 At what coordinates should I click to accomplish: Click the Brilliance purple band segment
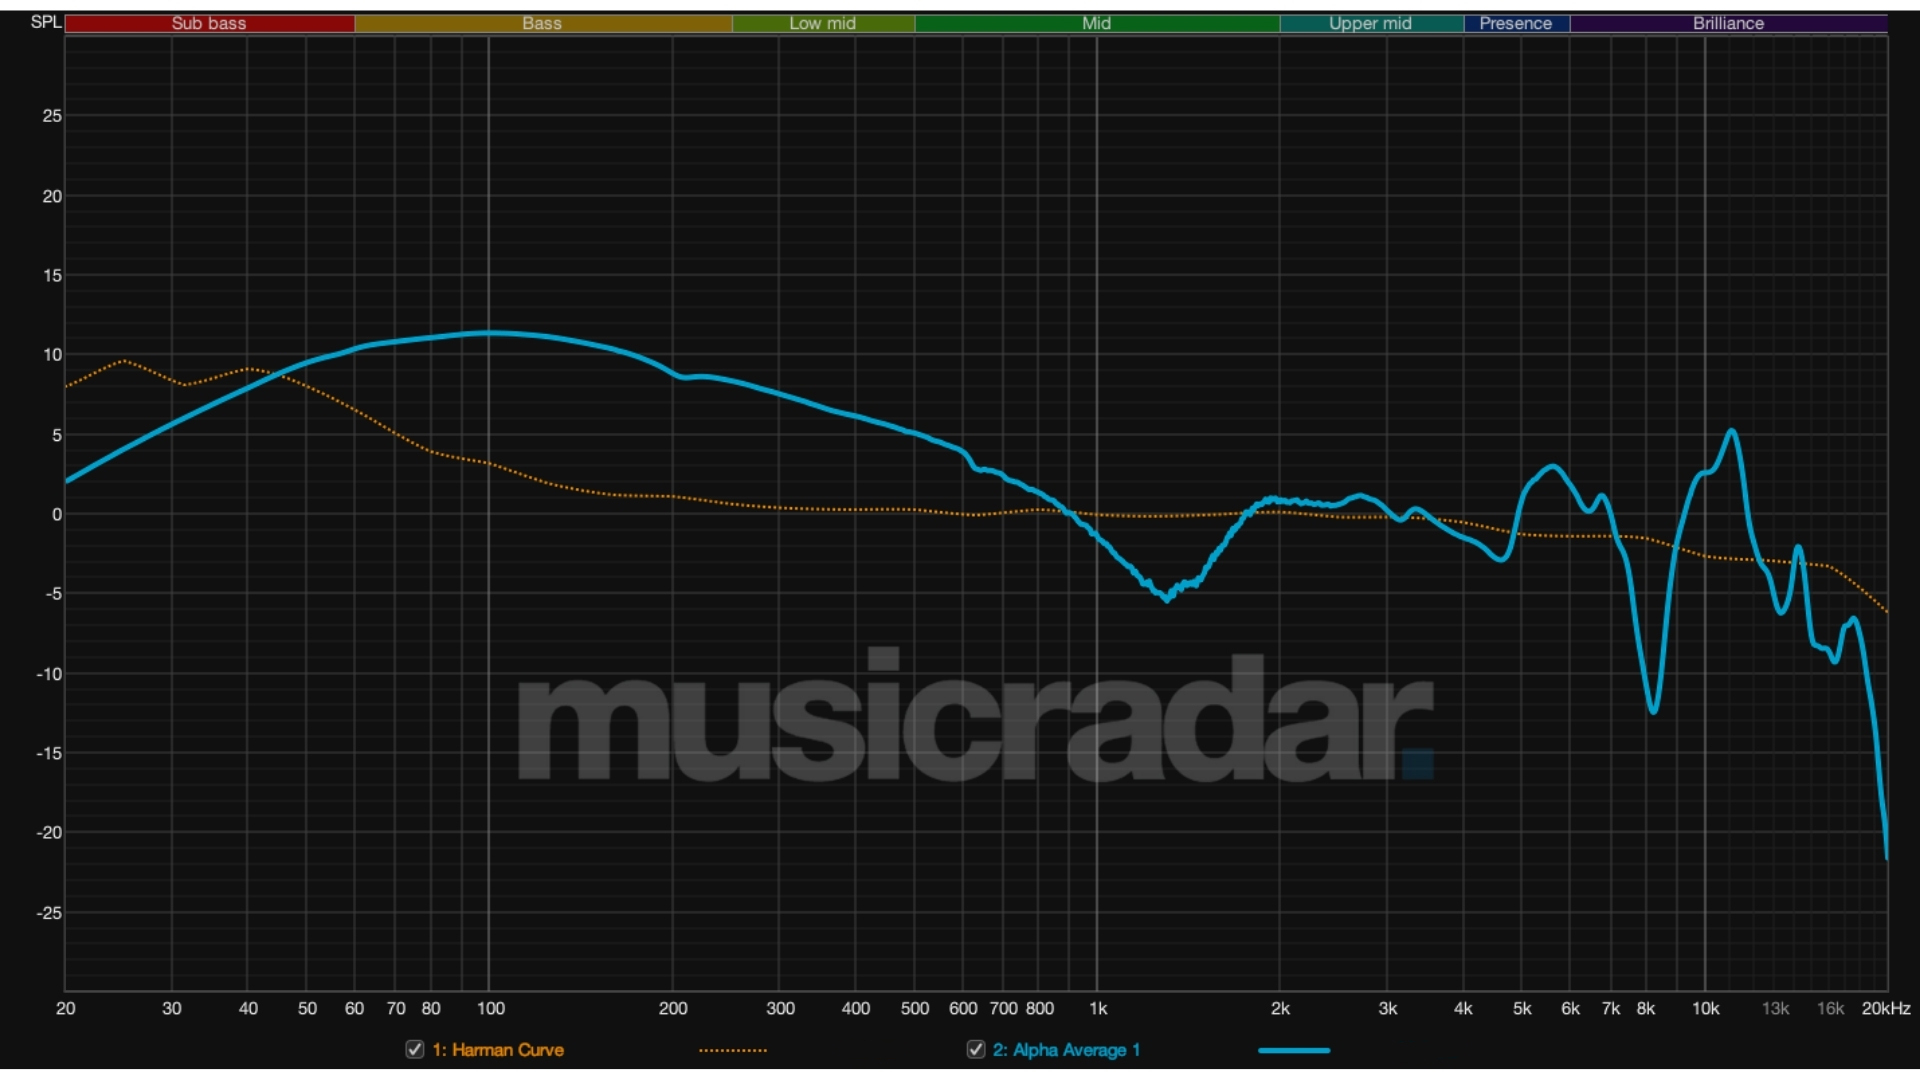coord(1728,23)
